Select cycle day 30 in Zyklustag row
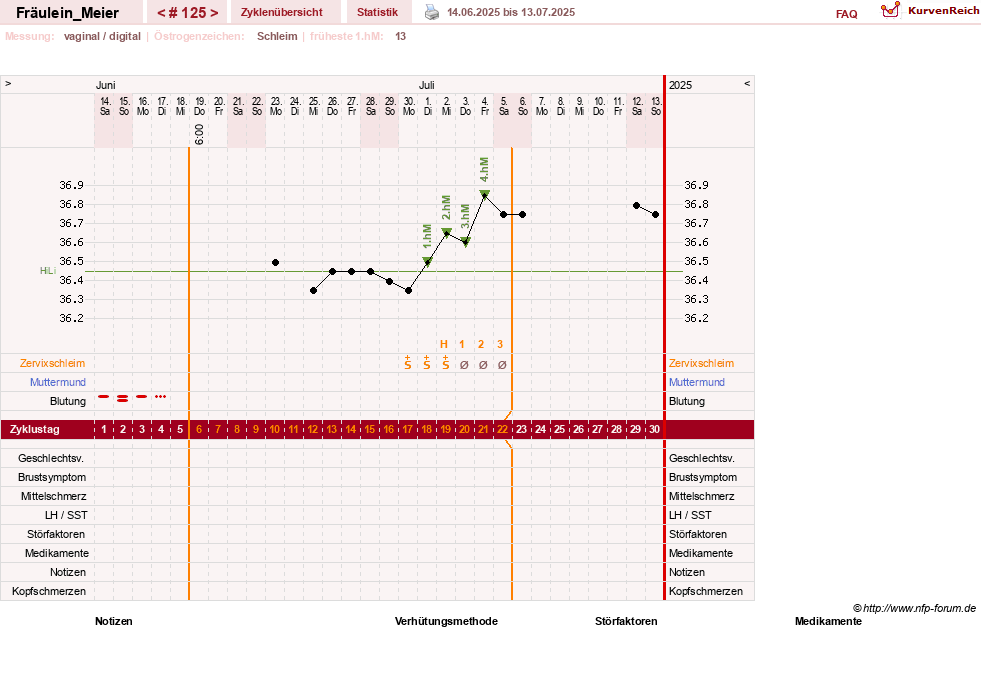Viewport: 981px width, 680px height. (654, 429)
